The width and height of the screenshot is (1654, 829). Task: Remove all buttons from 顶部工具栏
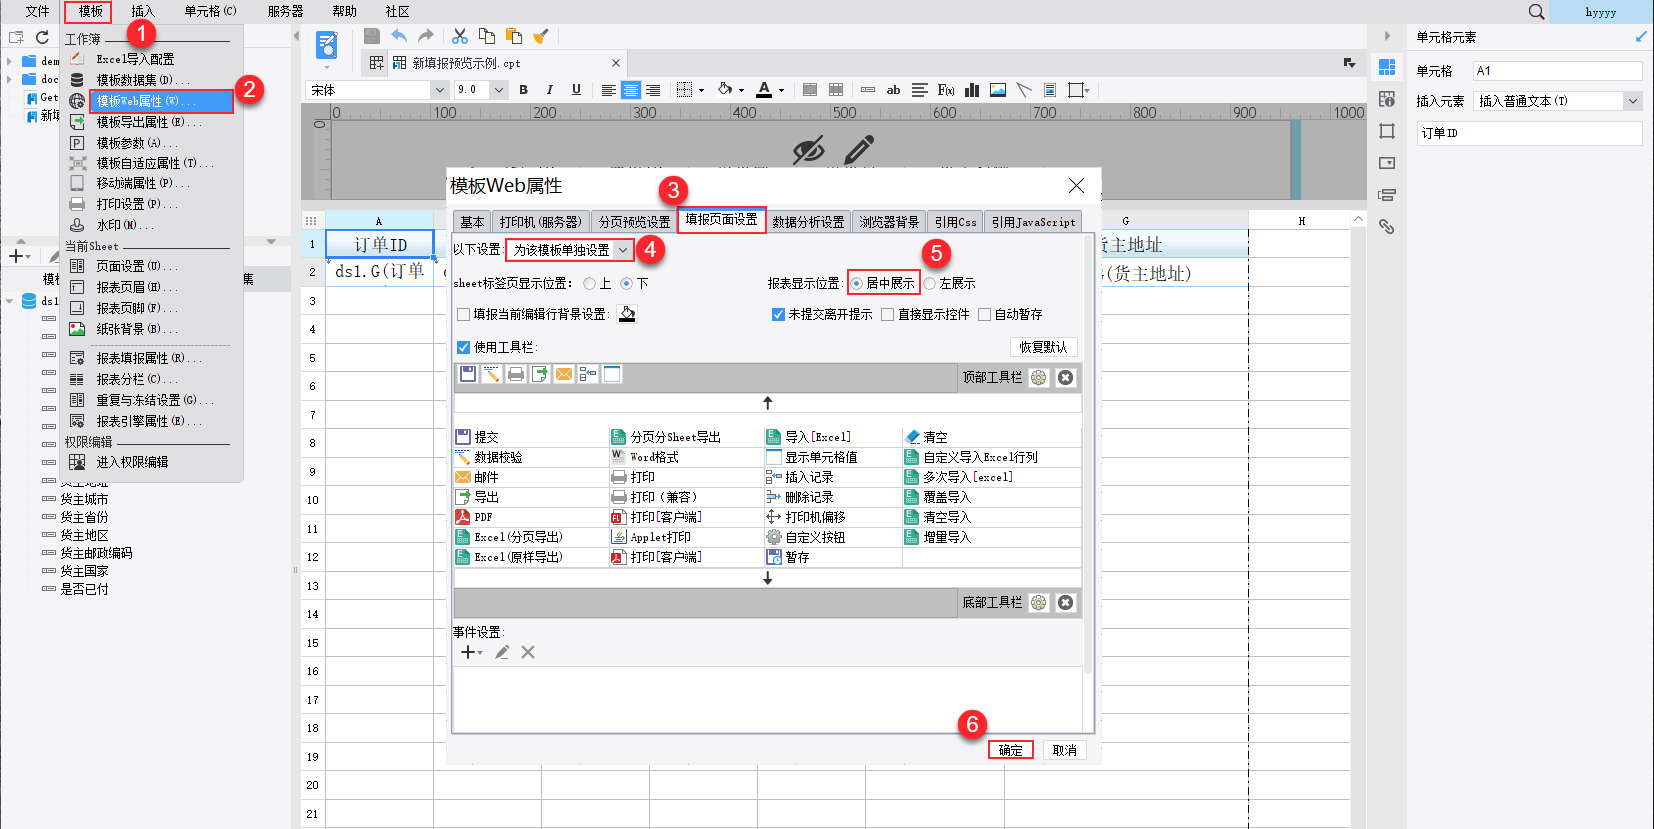pyautogui.click(x=1066, y=377)
